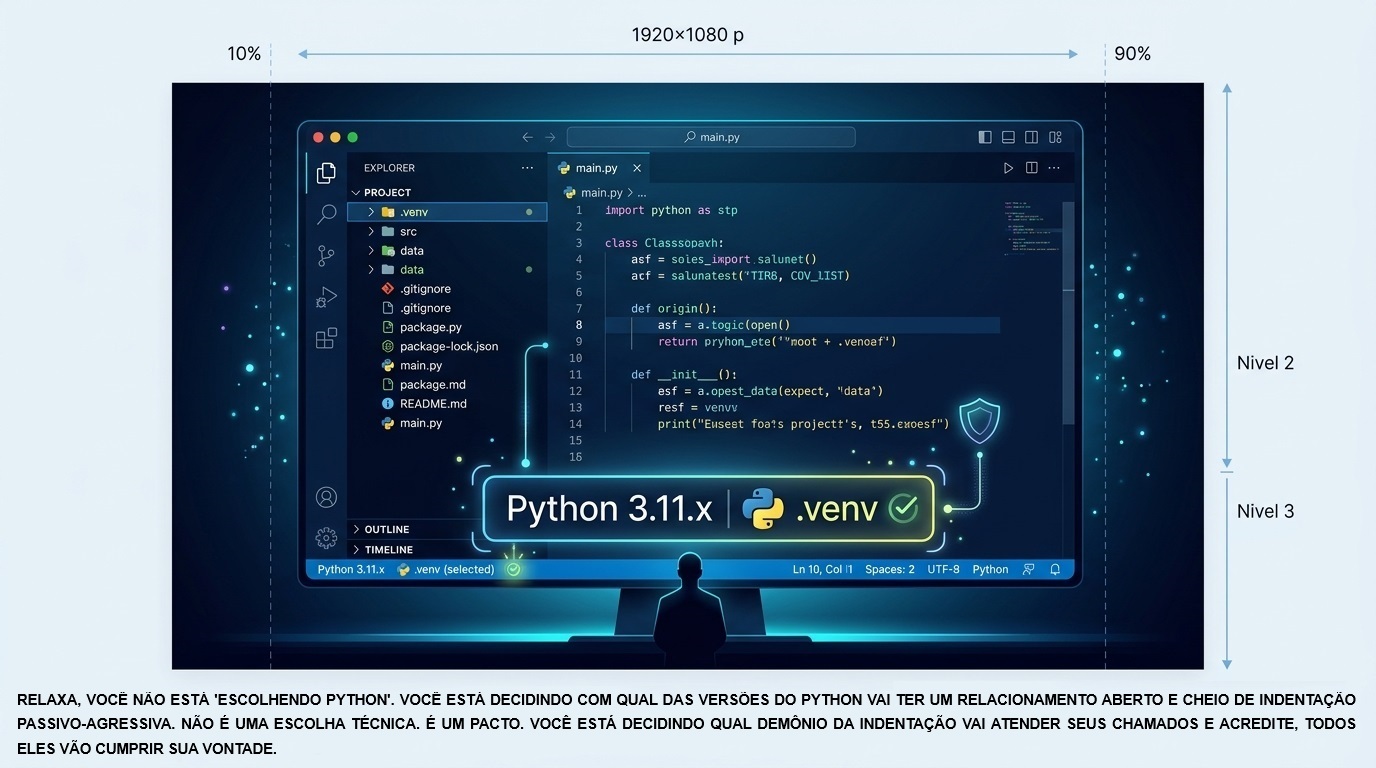The width and height of the screenshot is (1376, 768).
Task: Close the main.py editor tab
Action: tap(637, 168)
